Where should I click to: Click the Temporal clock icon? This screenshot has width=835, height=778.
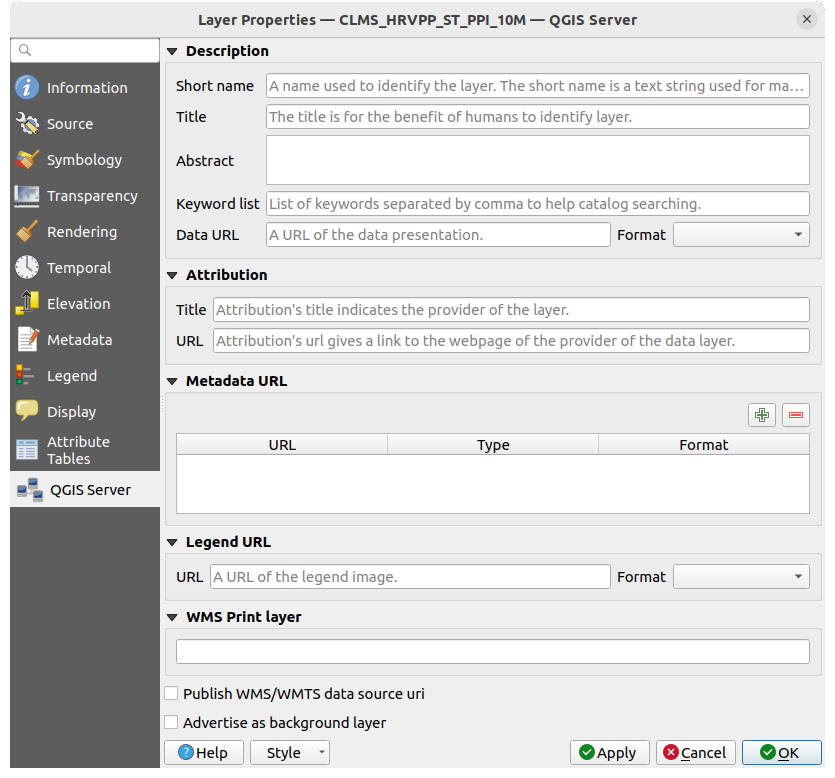27,268
